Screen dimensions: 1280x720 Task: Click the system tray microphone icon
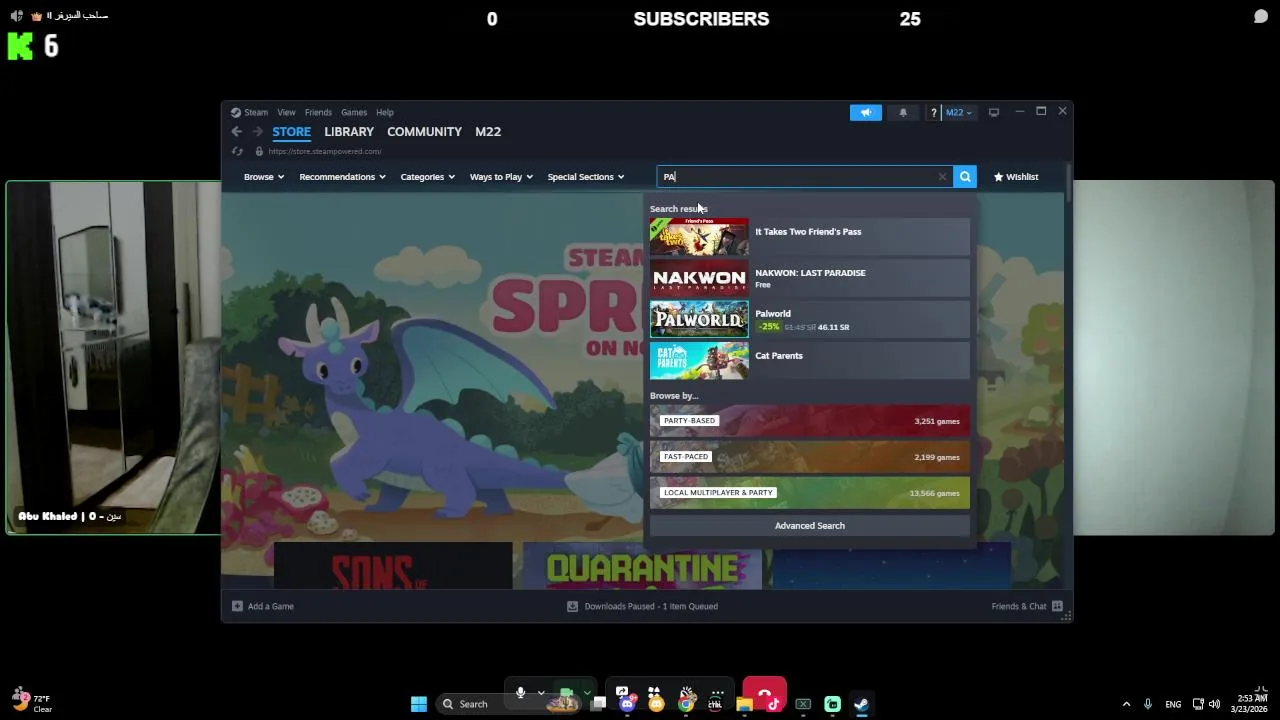1148,704
